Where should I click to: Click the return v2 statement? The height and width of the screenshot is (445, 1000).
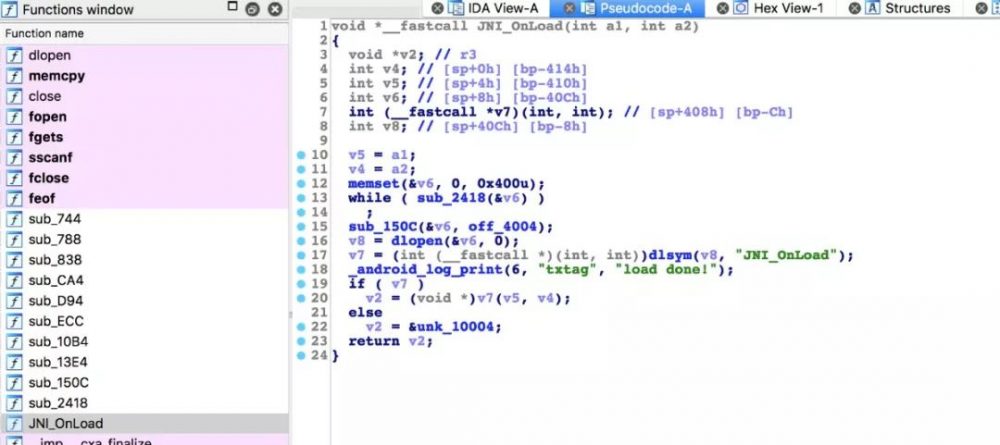pyautogui.click(x=390, y=341)
